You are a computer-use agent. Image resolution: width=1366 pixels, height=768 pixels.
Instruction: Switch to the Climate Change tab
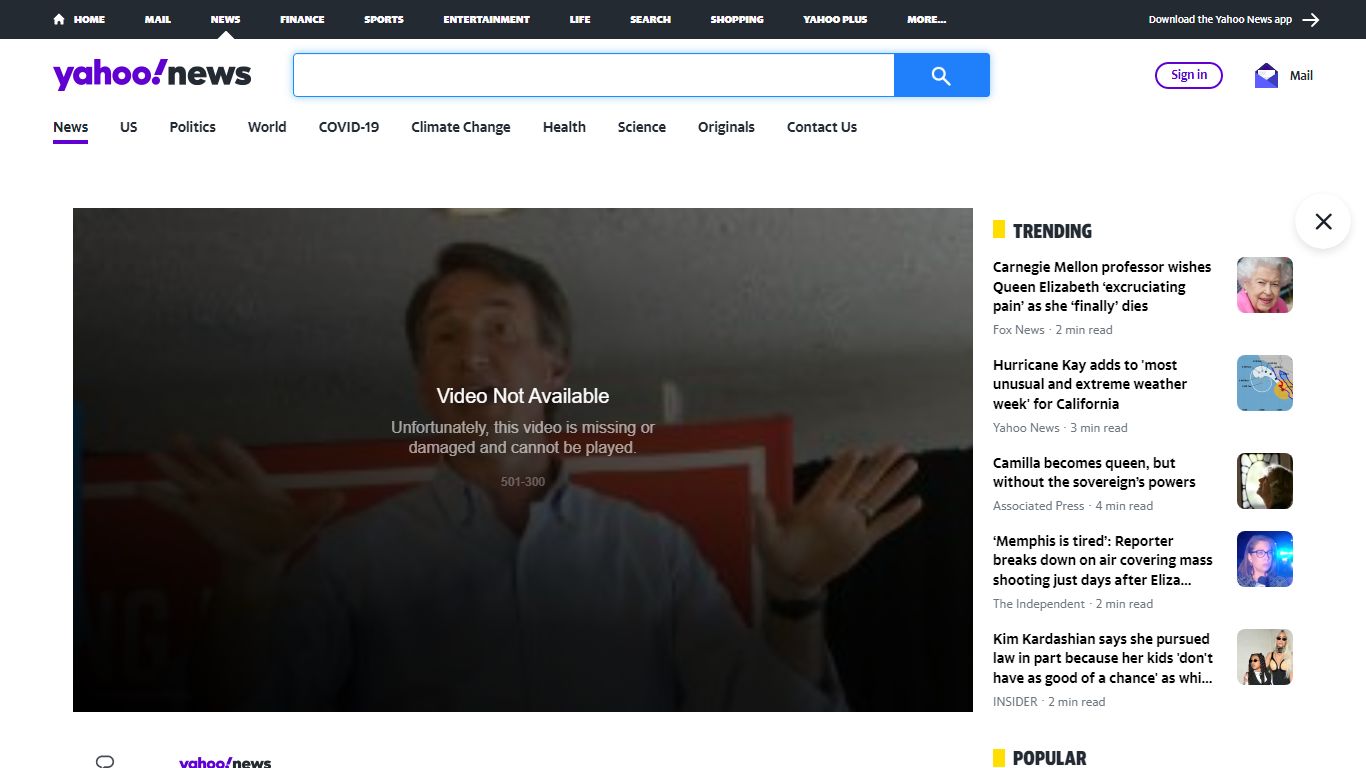tap(461, 127)
